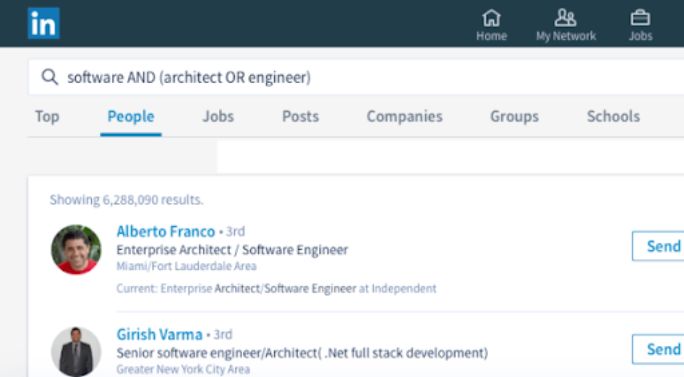Open Girish Varma's profile photo
The height and width of the screenshot is (377, 684).
[x=76, y=351]
